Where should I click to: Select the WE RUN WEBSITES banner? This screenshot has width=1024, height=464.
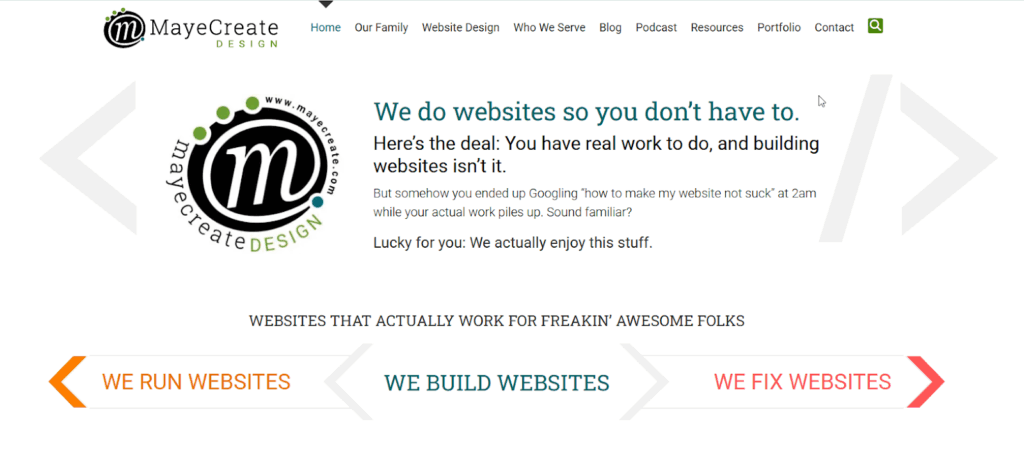tap(197, 382)
